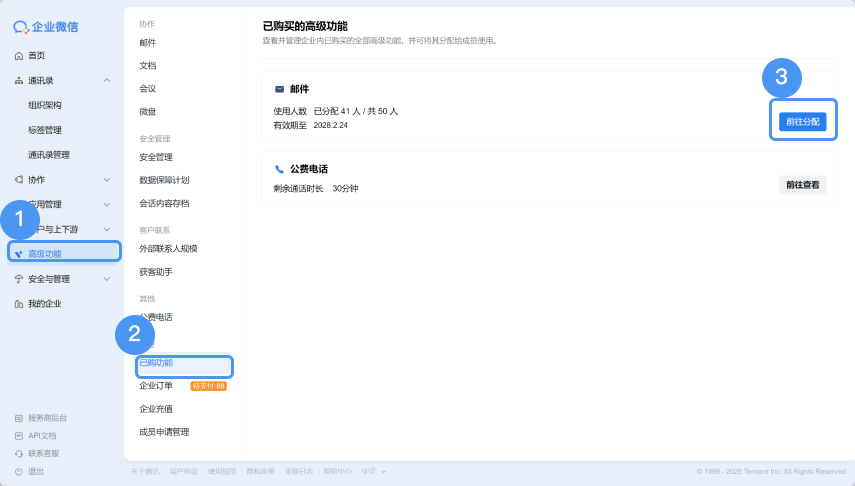Viewport: 855px width, 486px height.
Task: Open the 使用规范 footer link
Action: (x=222, y=471)
